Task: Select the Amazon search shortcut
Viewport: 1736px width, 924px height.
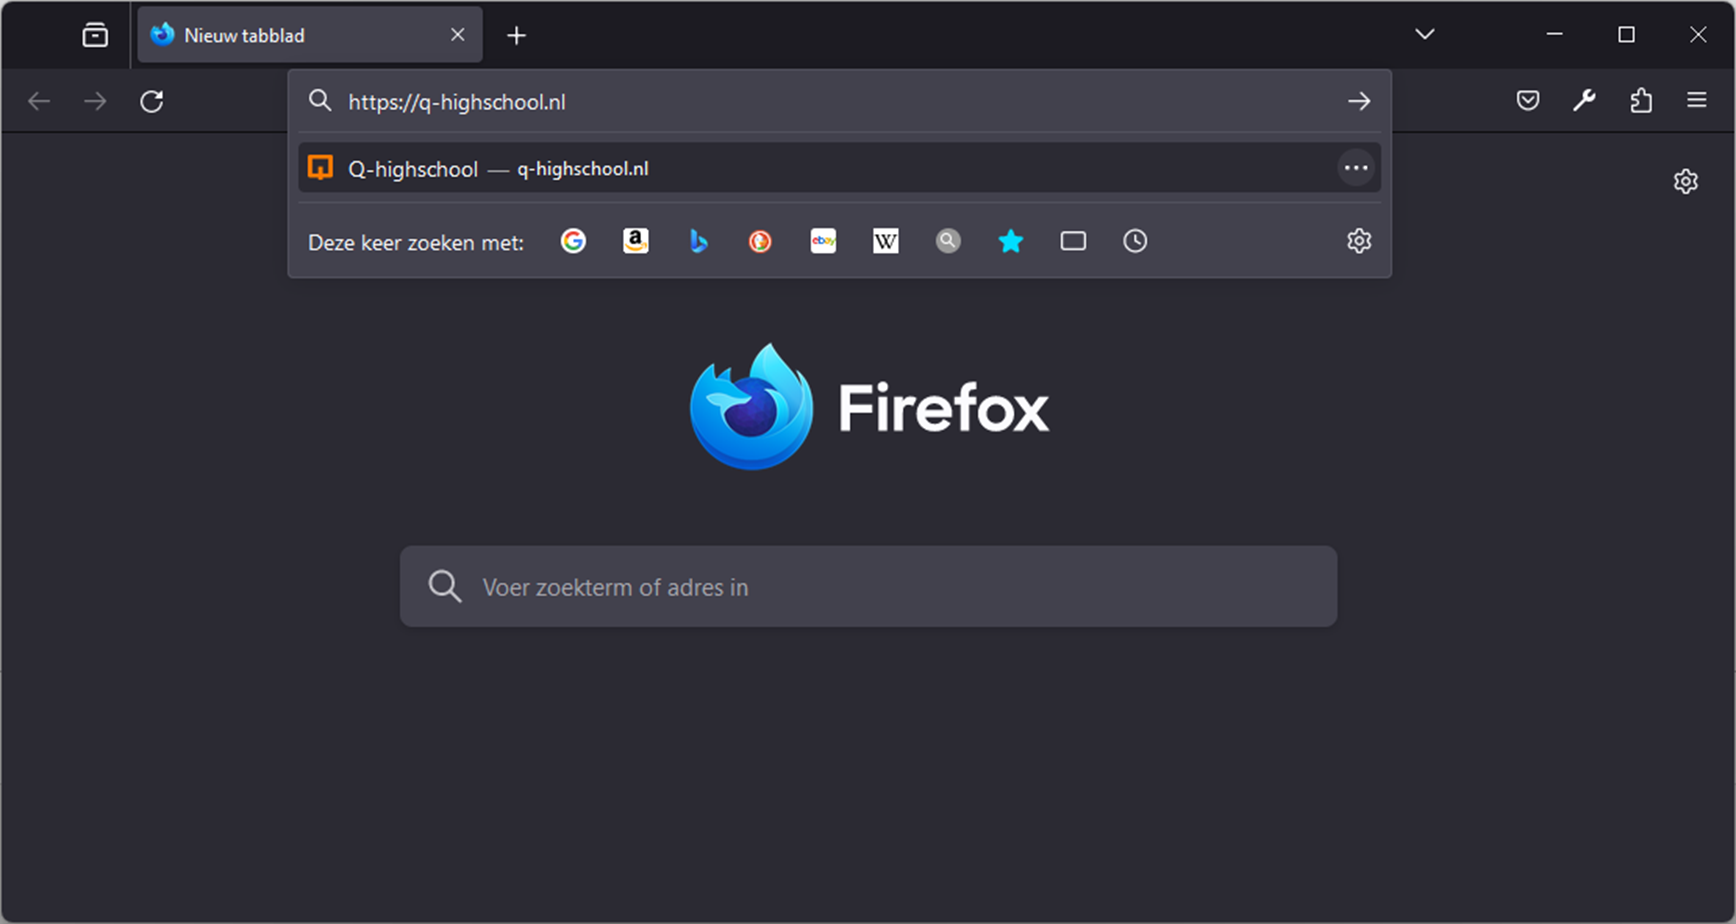Action: click(636, 241)
